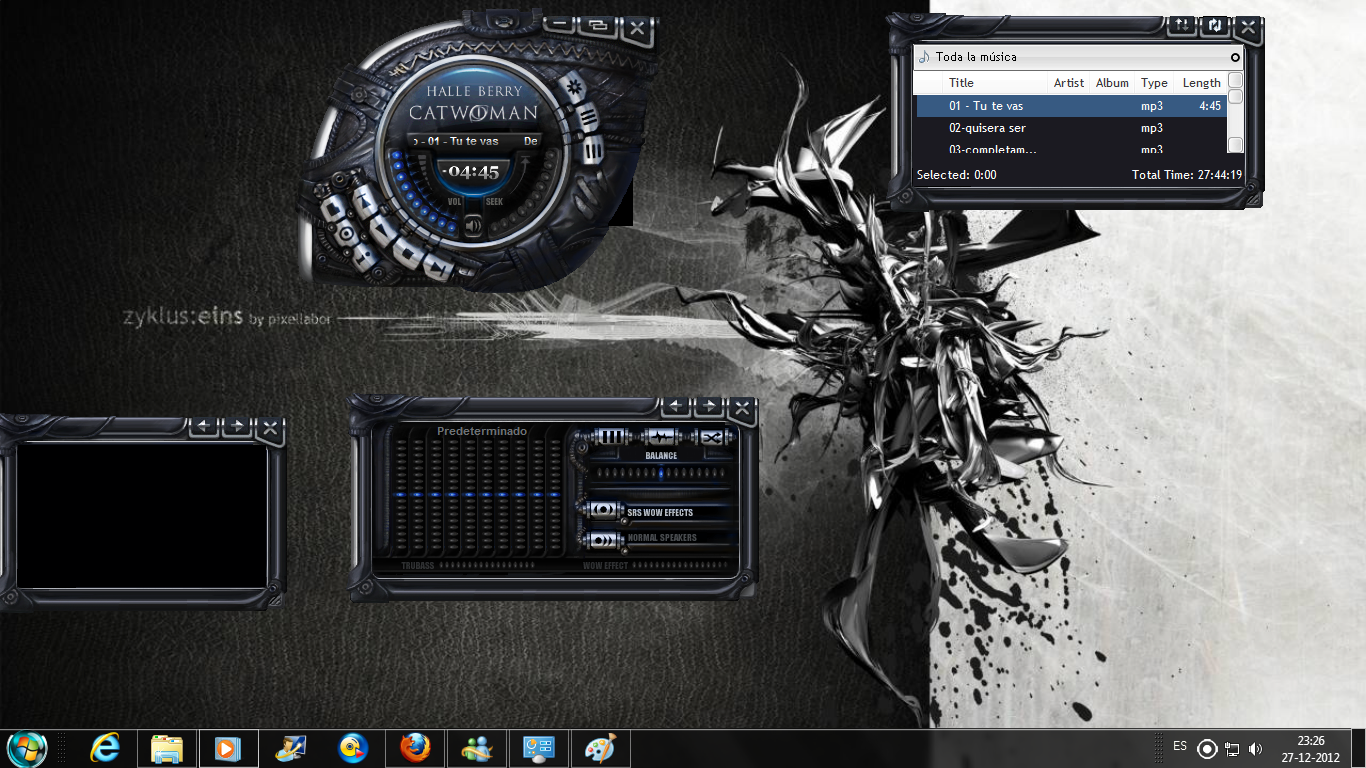Image resolution: width=1366 pixels, height=768 pixels.
Task: Click the right arrow to switch equalizer view
Action: [x=709, y=407]
